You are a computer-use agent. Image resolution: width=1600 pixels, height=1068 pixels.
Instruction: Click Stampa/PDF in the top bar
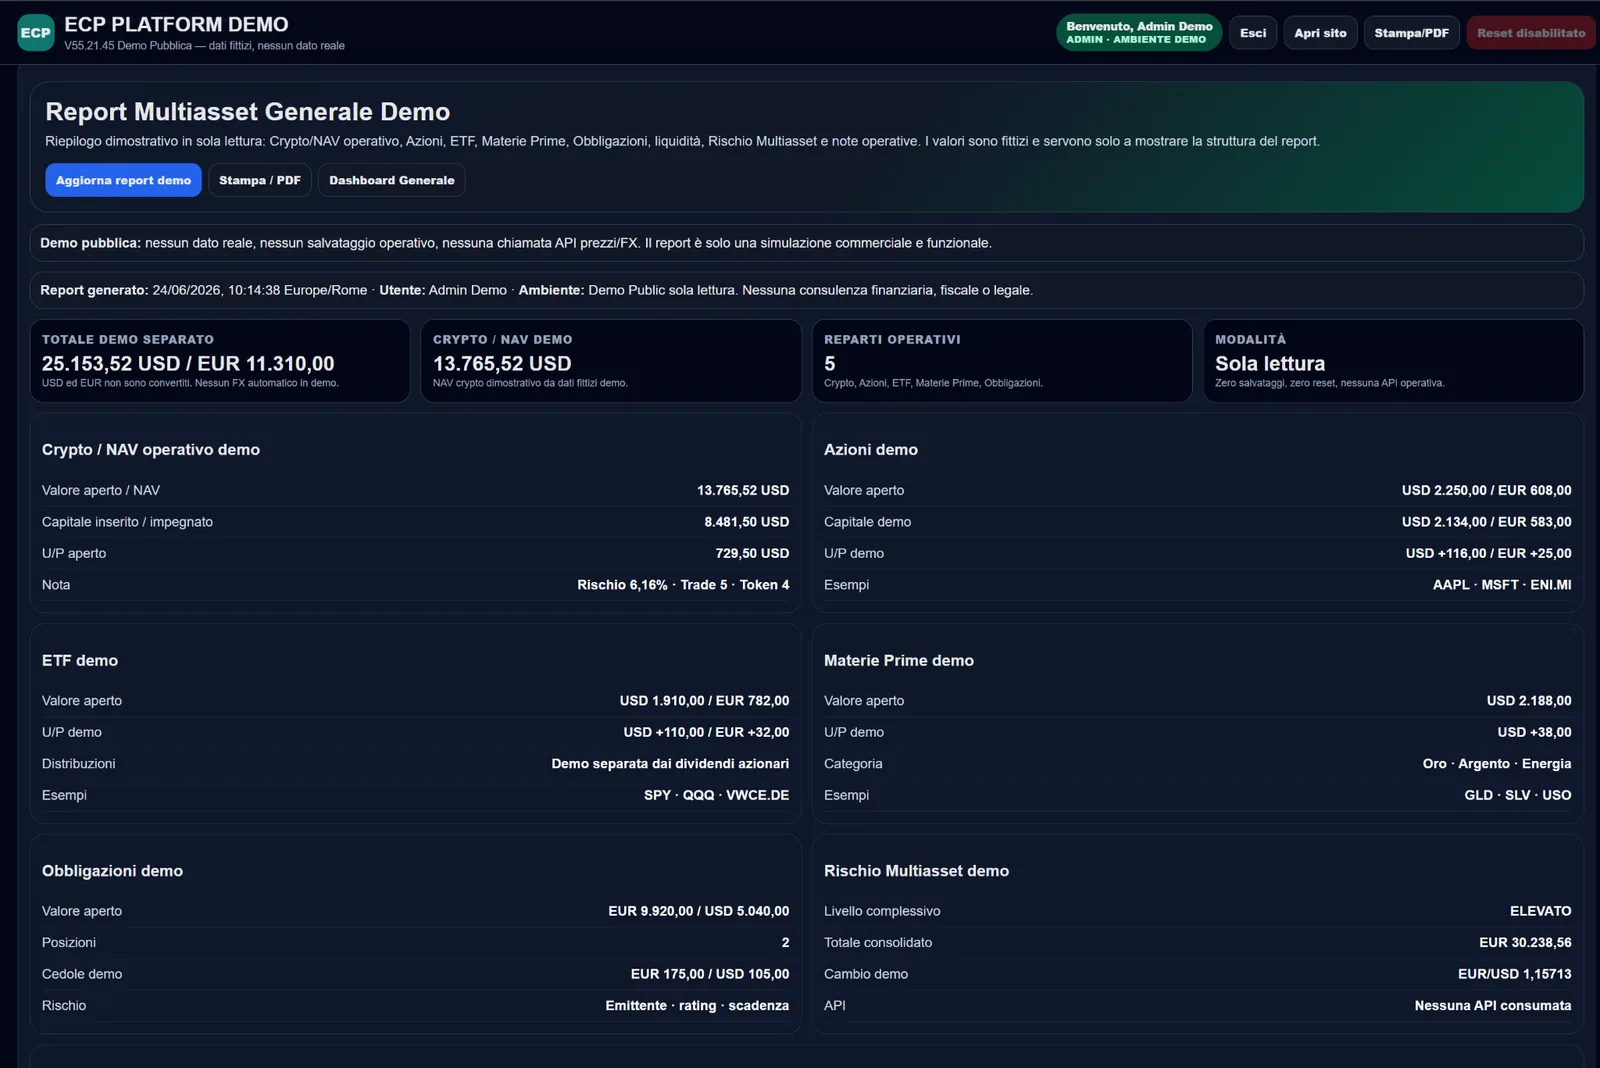coord(1411,33)
